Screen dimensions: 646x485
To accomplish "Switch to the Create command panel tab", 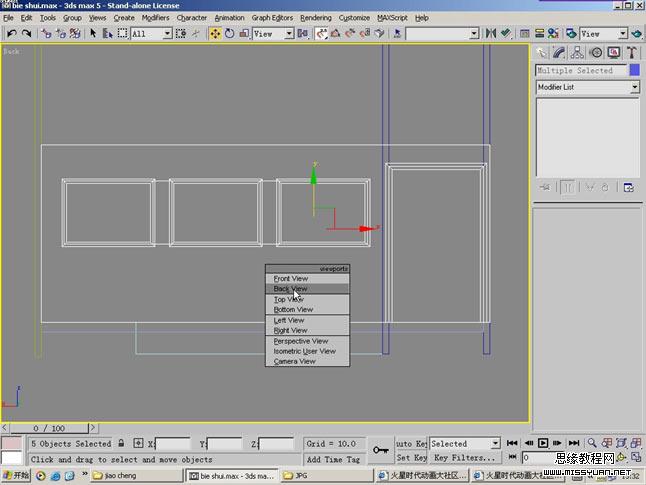I will click(x=541, y=52).
